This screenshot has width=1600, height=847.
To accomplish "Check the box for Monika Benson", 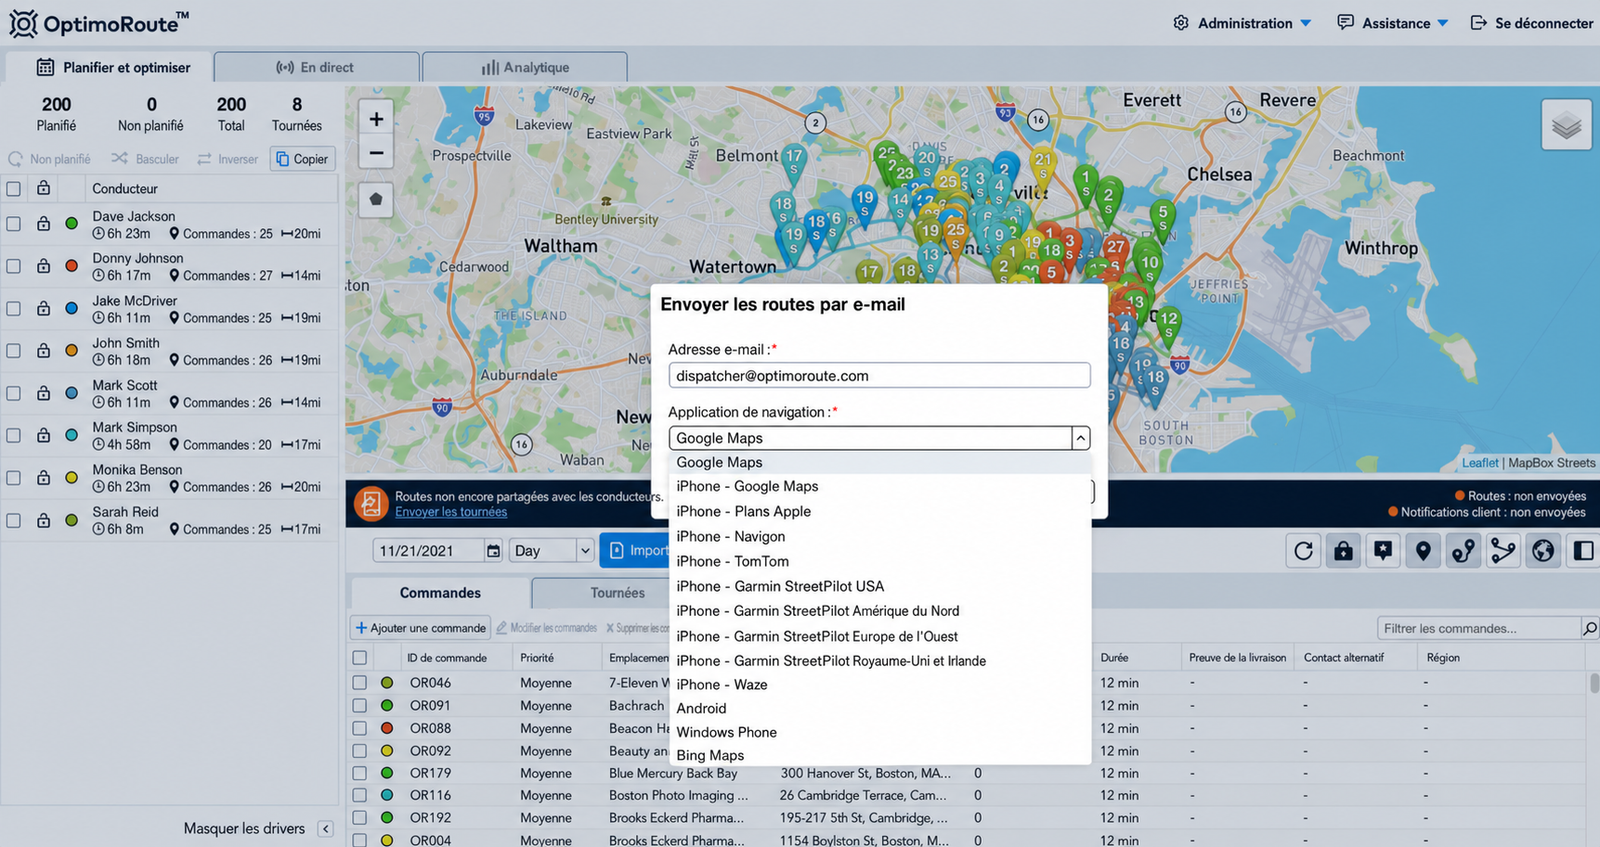I will [x=14, y=478].
